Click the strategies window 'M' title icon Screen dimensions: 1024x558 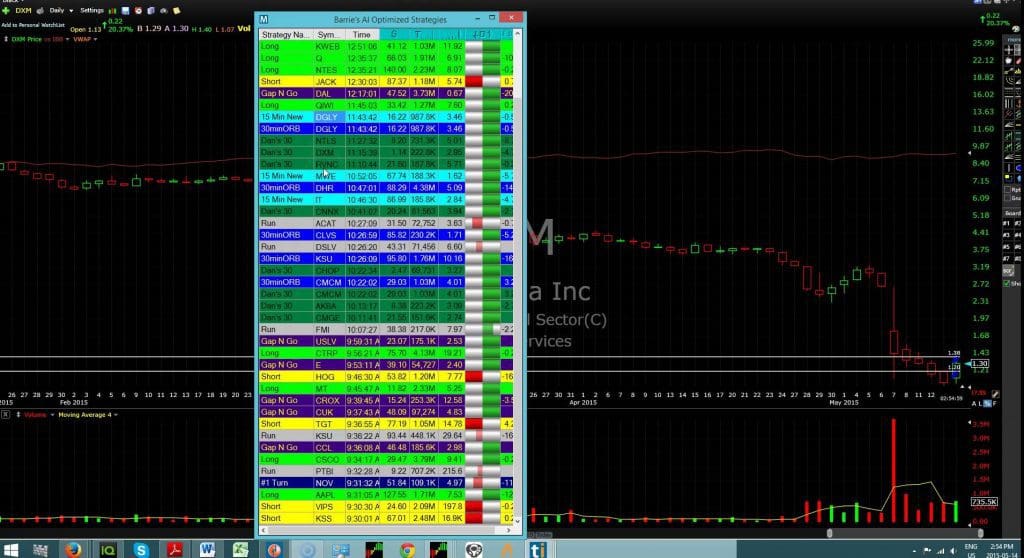[x=263, y=20]
